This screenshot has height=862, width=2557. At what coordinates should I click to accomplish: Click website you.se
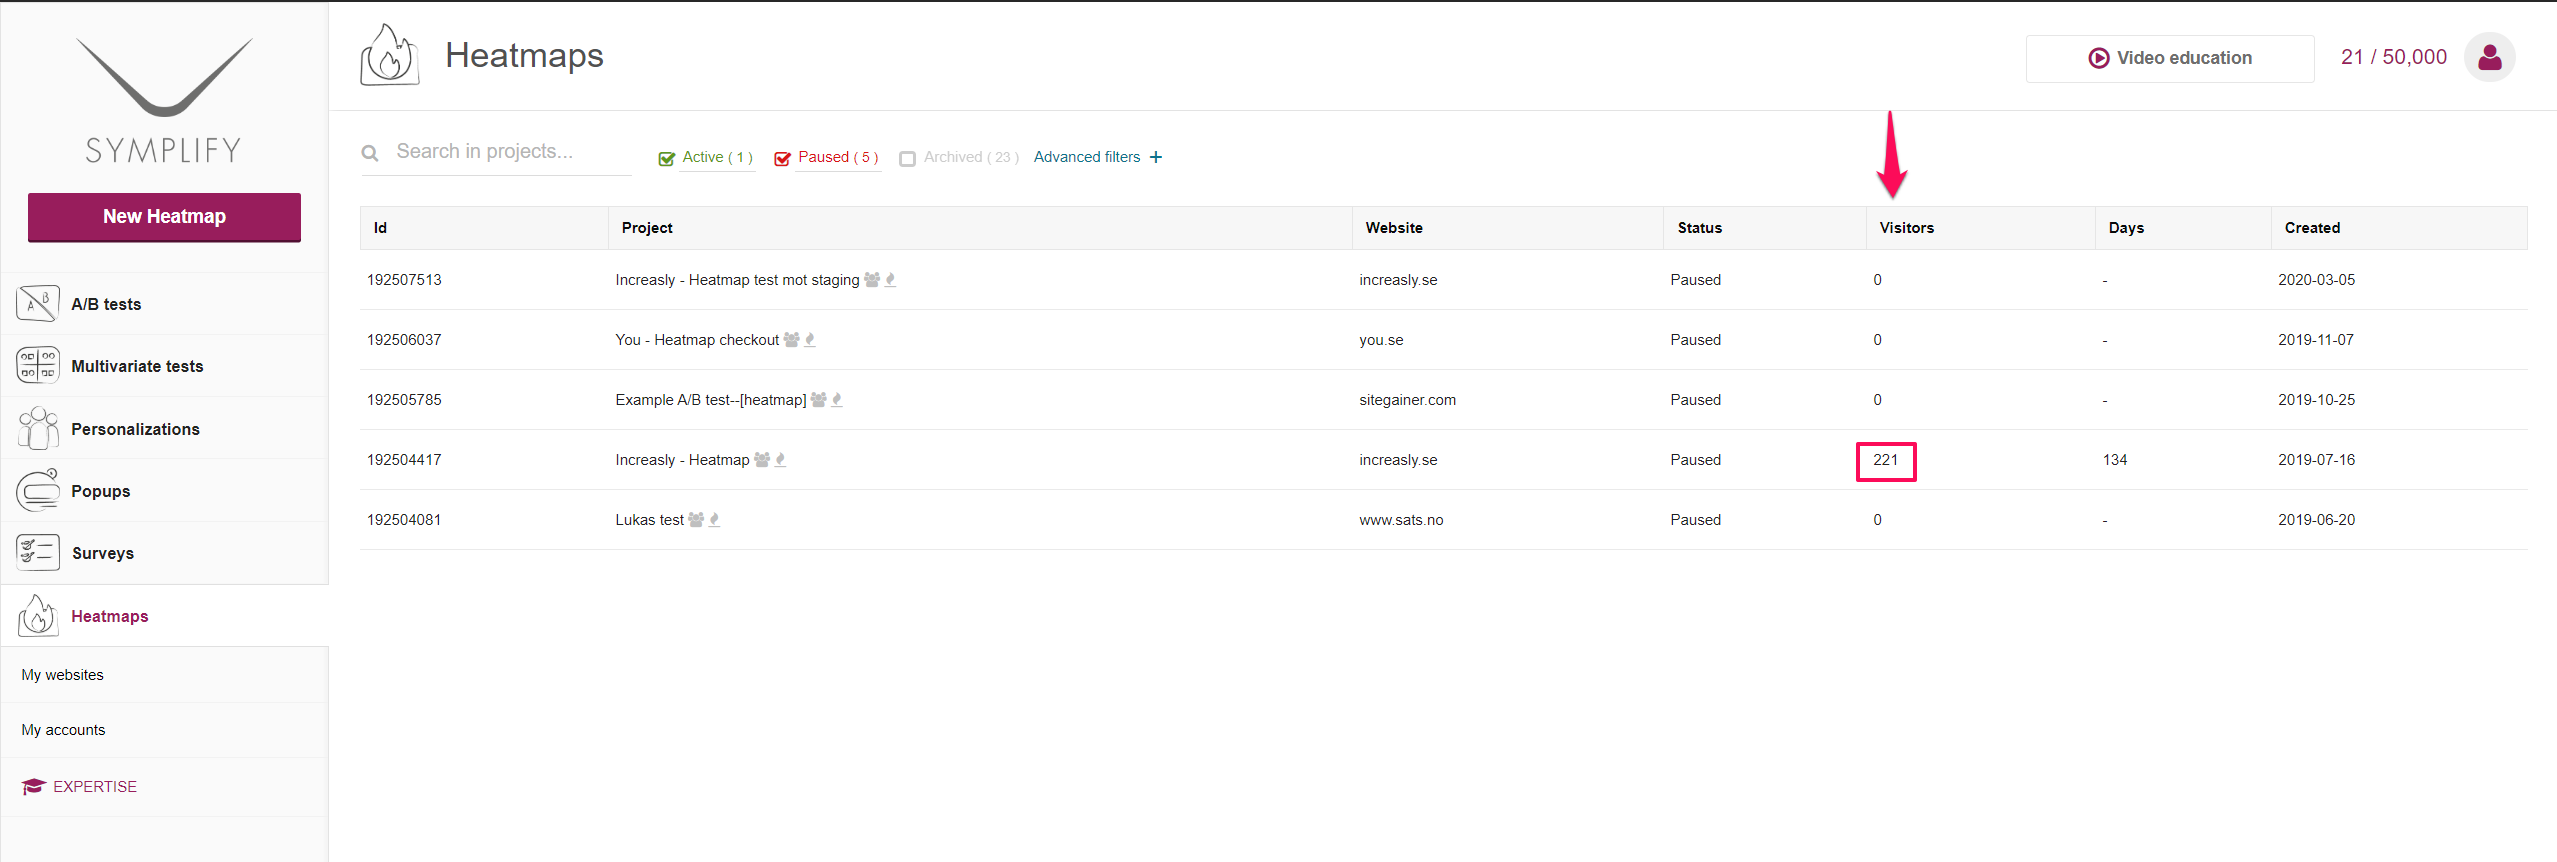click(x=1381, y=340)
